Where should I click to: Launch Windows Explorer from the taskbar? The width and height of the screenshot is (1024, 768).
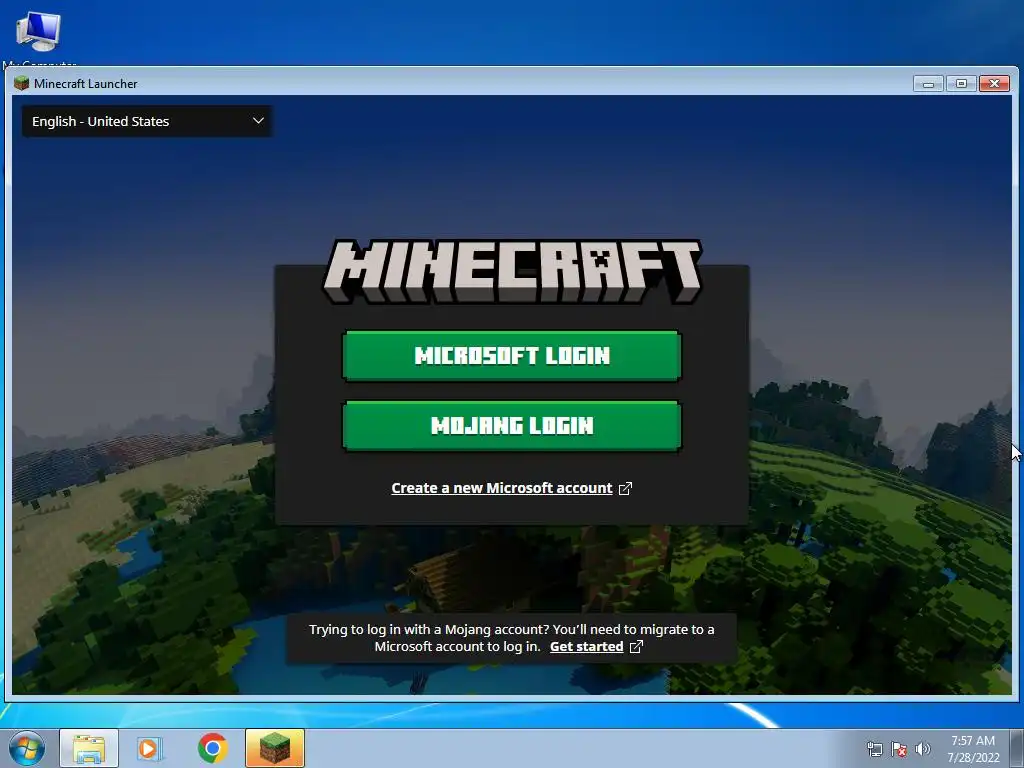tap(89, 748)
